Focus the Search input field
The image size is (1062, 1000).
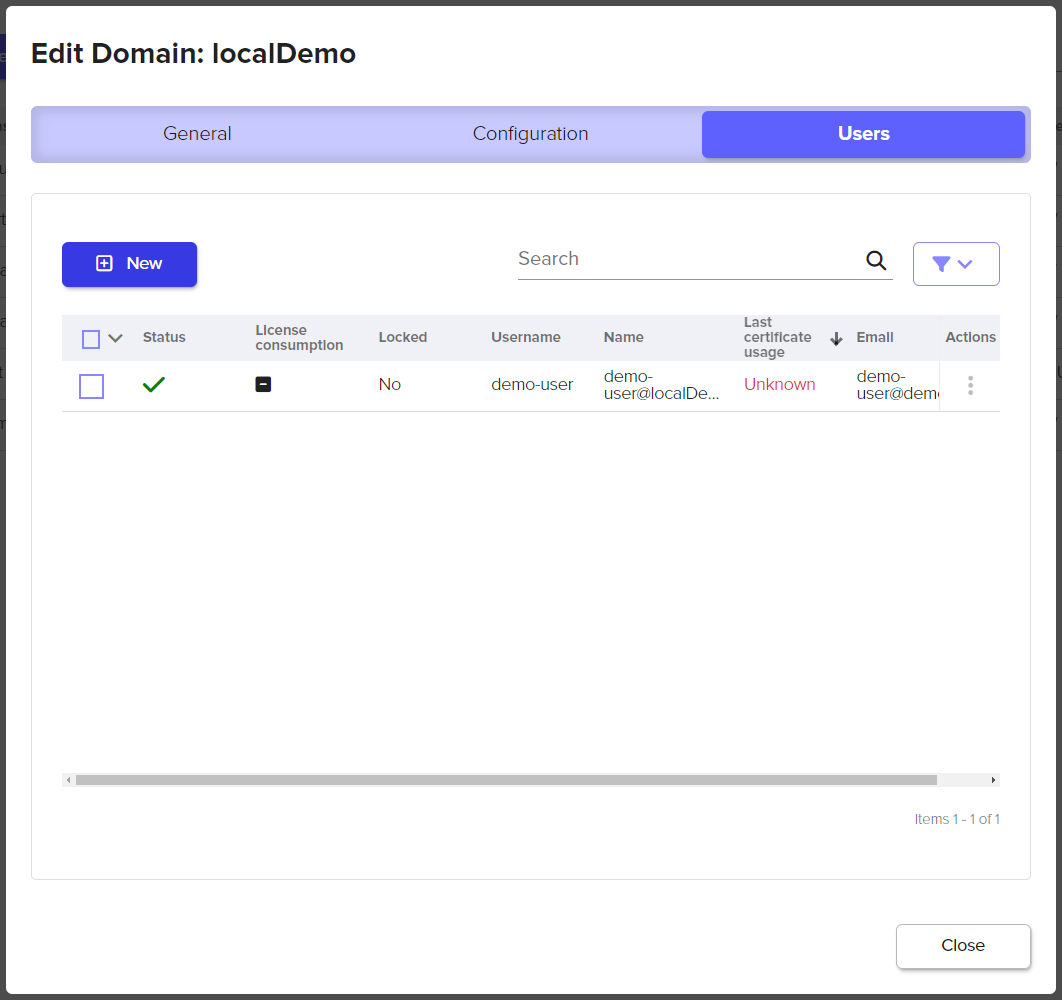(x=685, y=259)
